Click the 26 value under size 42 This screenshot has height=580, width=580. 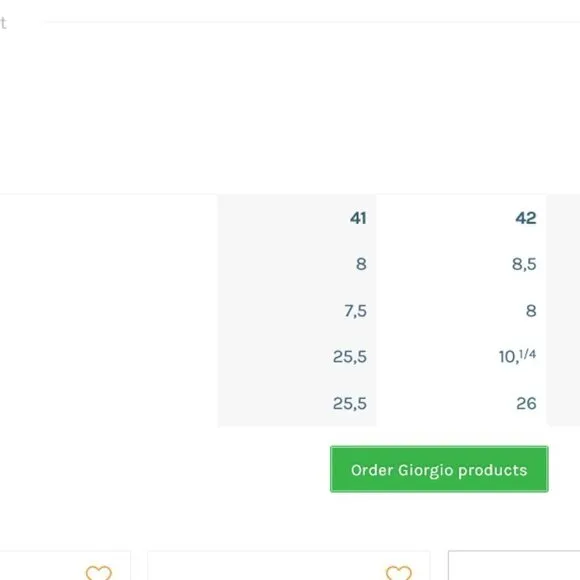click(x=526, y=403)
